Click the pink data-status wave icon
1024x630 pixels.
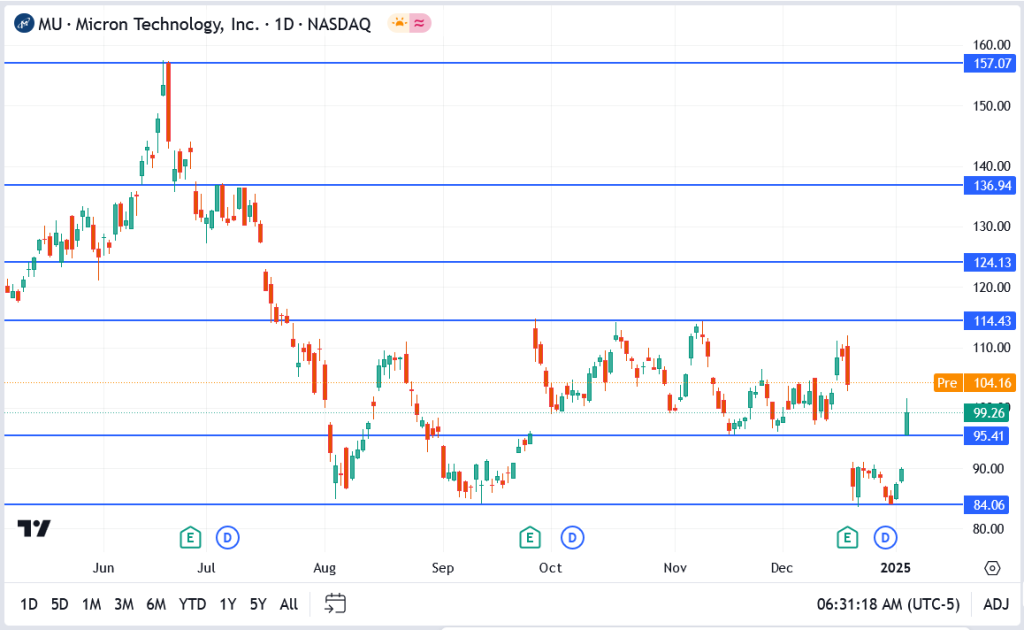pyautogui.click(x=420, y=24)
